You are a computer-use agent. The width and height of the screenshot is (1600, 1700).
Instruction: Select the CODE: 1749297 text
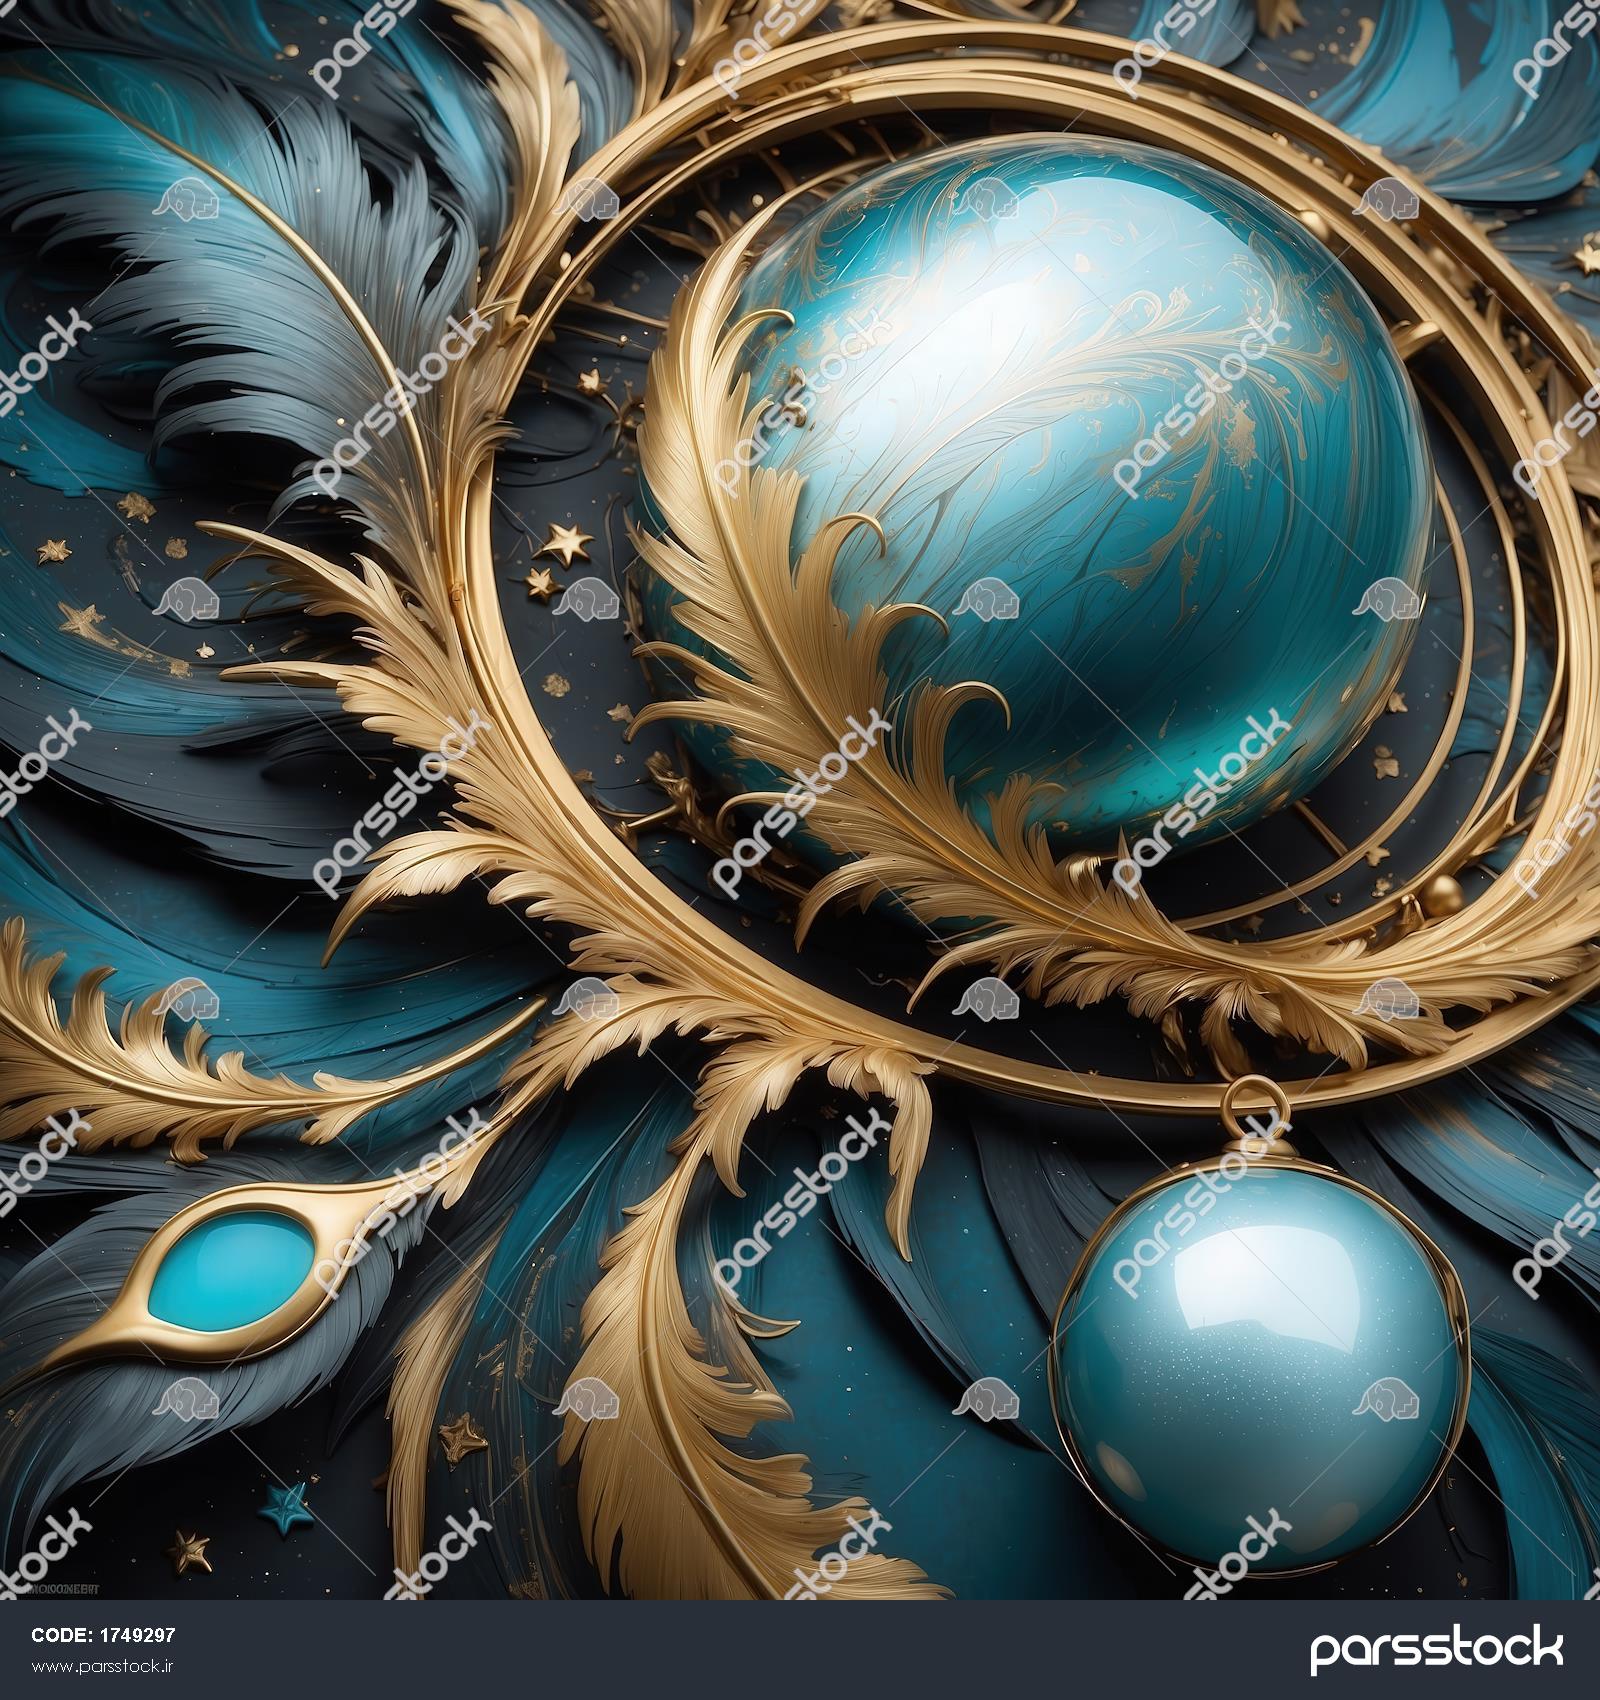point(104,1636)
